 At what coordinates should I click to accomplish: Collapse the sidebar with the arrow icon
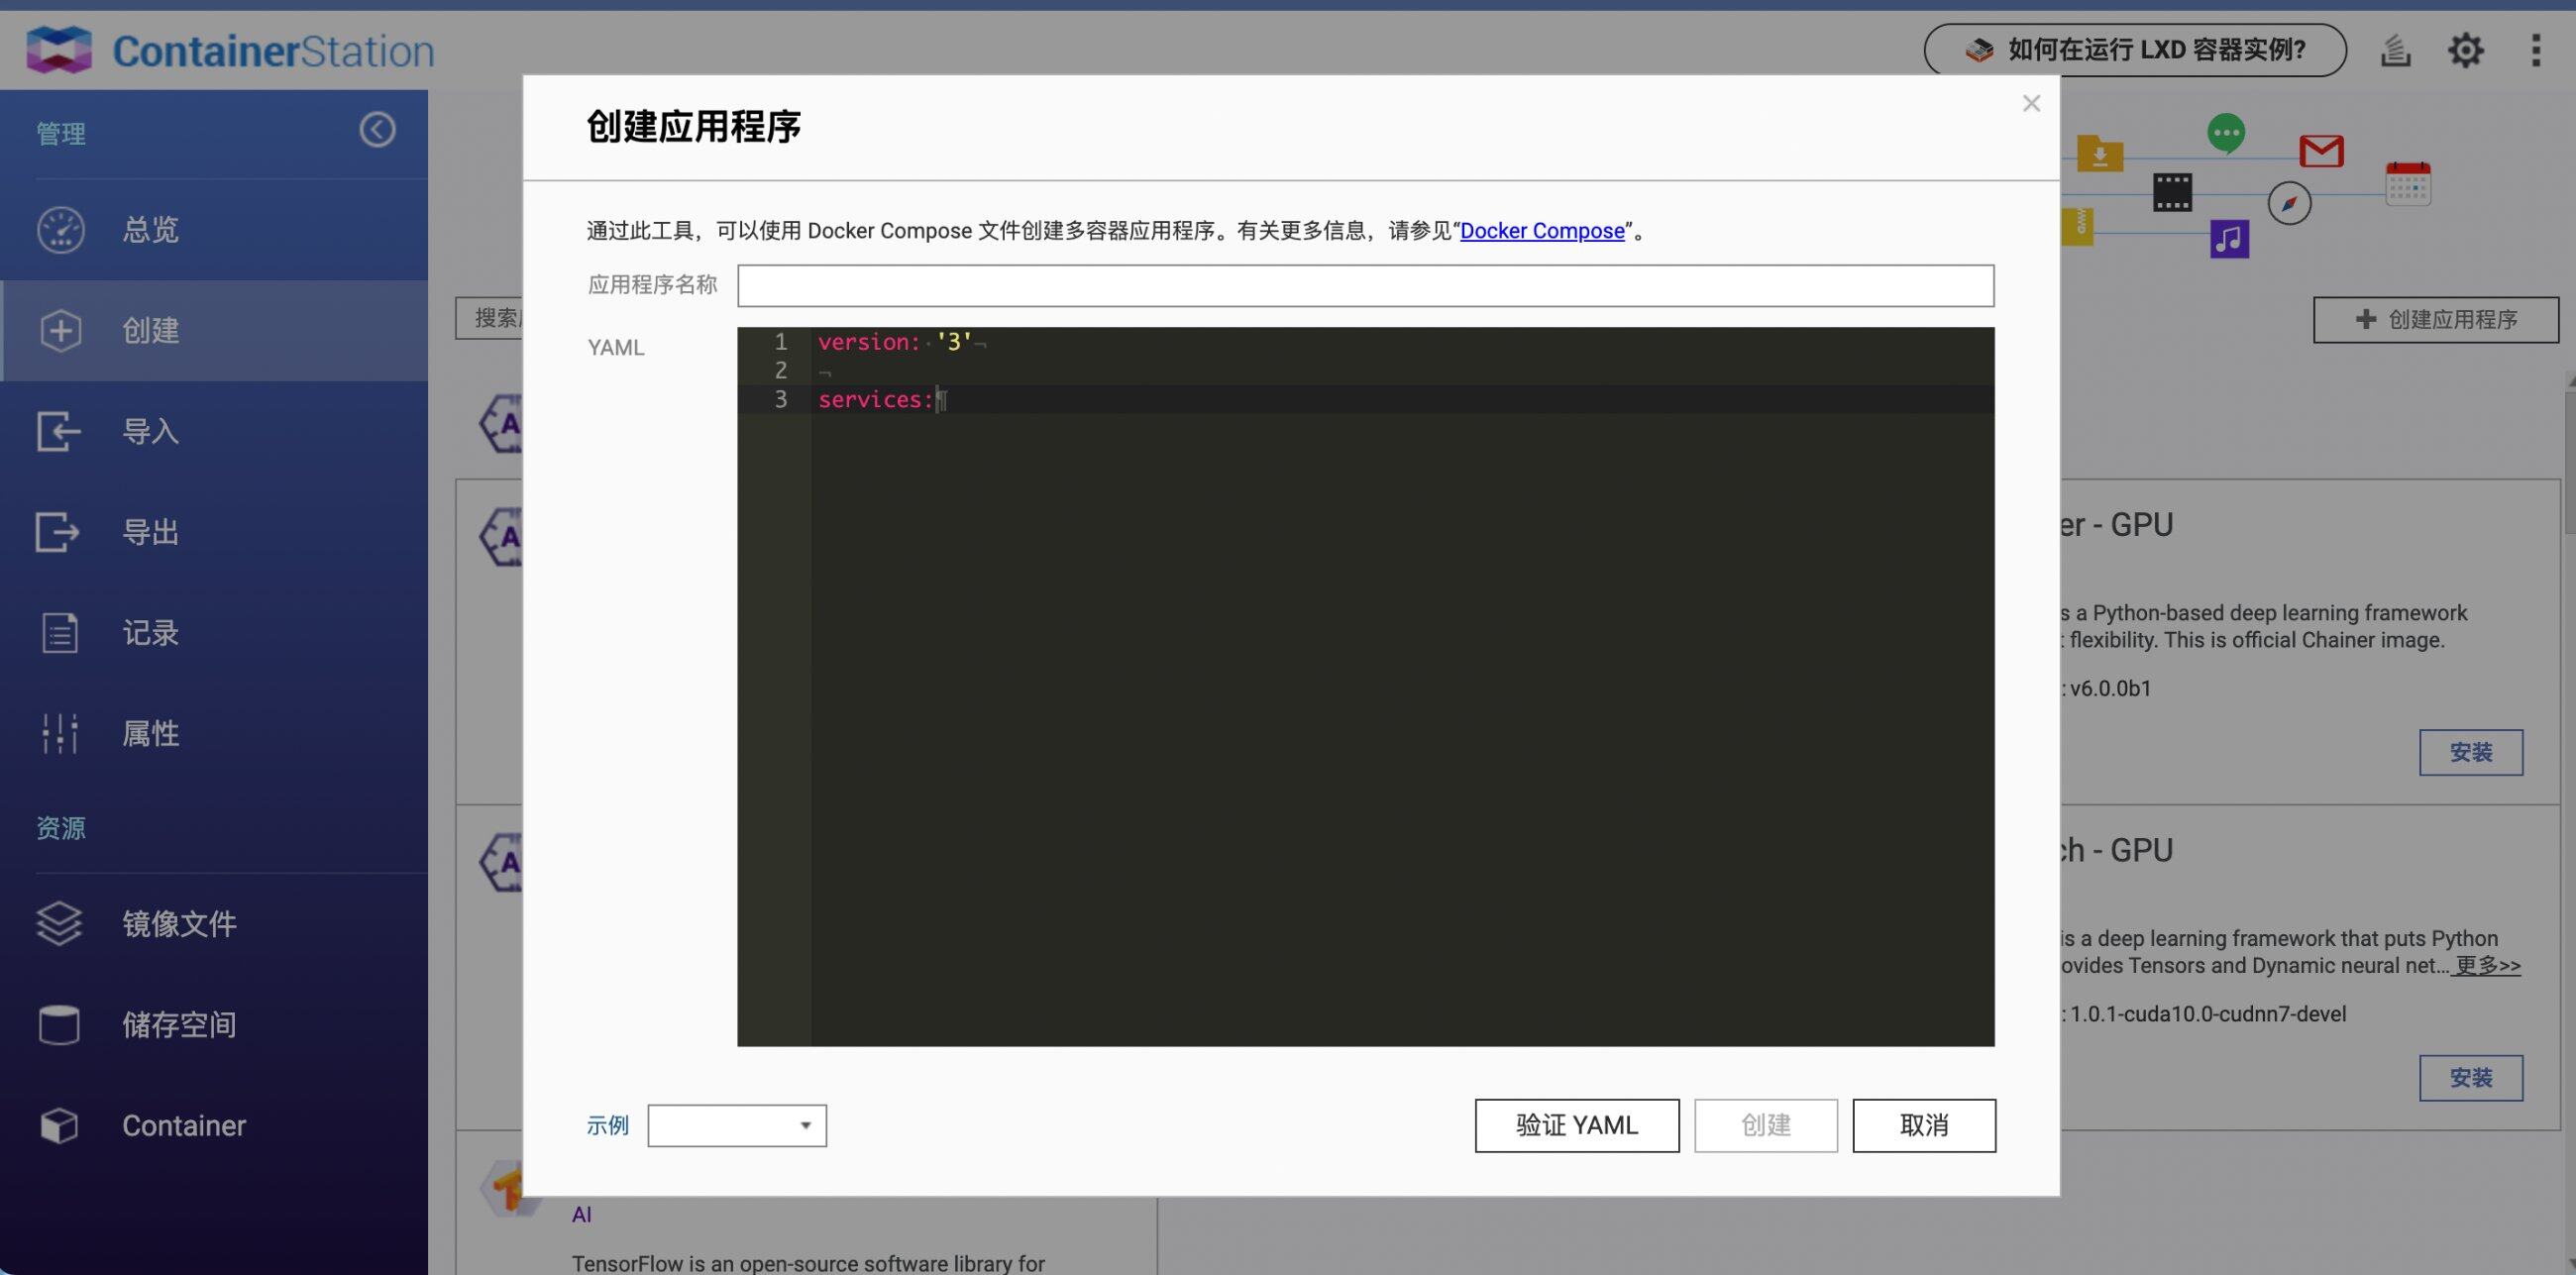coord(377,130)
